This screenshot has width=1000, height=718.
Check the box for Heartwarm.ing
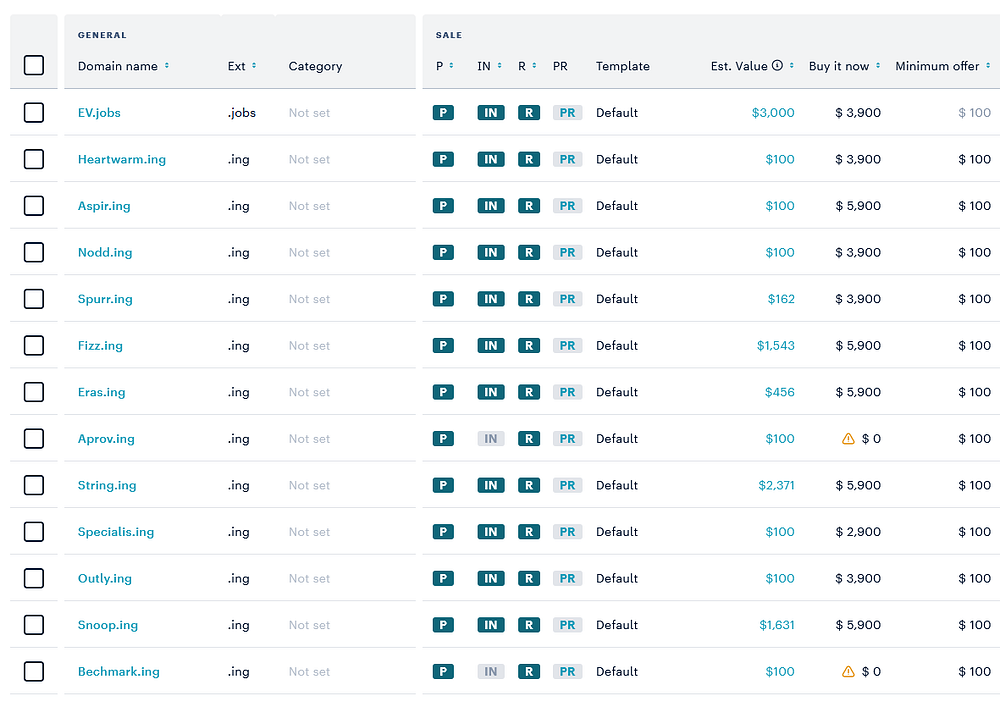coord(34,159)
